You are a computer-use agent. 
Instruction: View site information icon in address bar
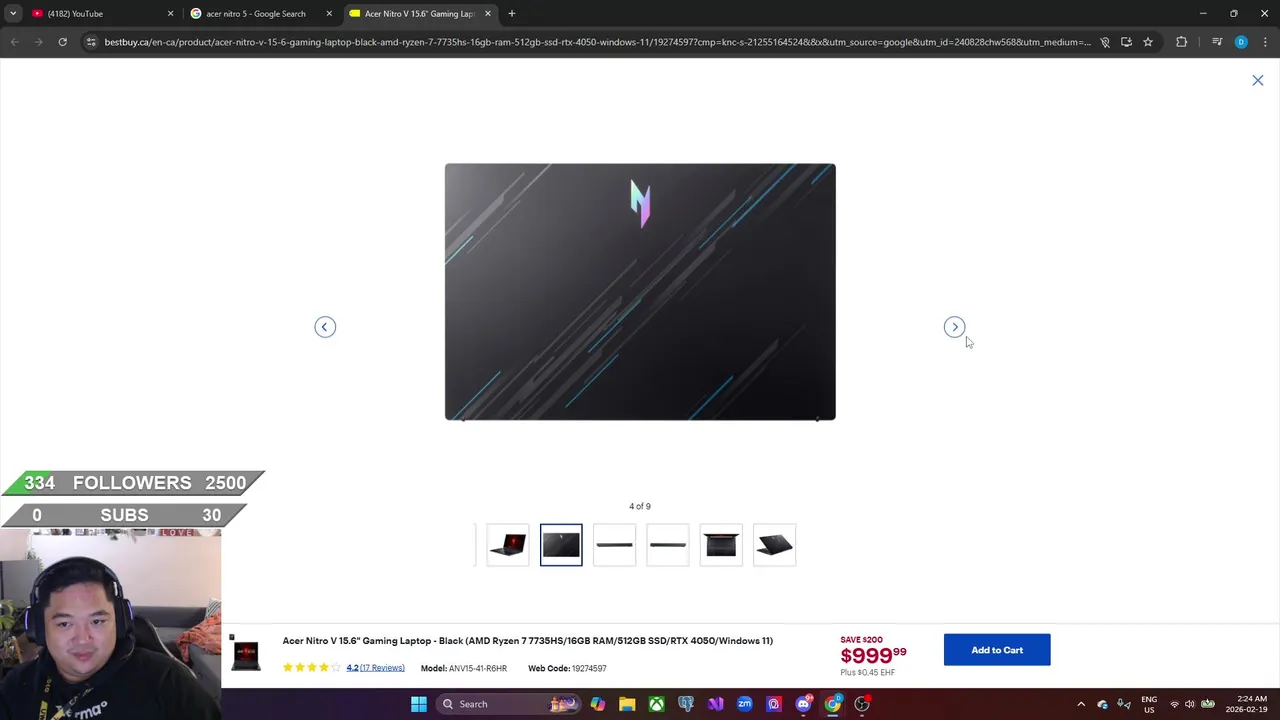[x=91, y=42]
